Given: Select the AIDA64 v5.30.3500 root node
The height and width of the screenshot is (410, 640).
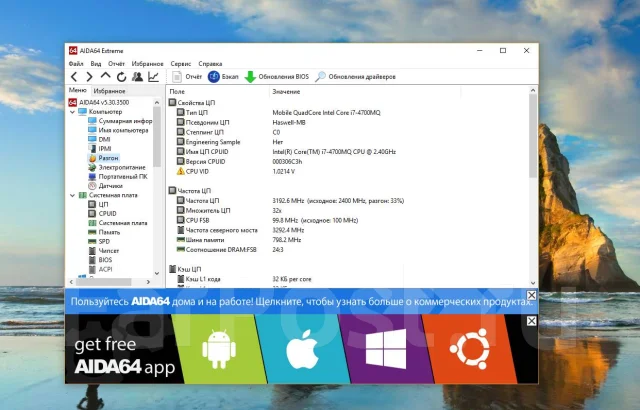Looking at the screenshot, I should tap(99, 102).
